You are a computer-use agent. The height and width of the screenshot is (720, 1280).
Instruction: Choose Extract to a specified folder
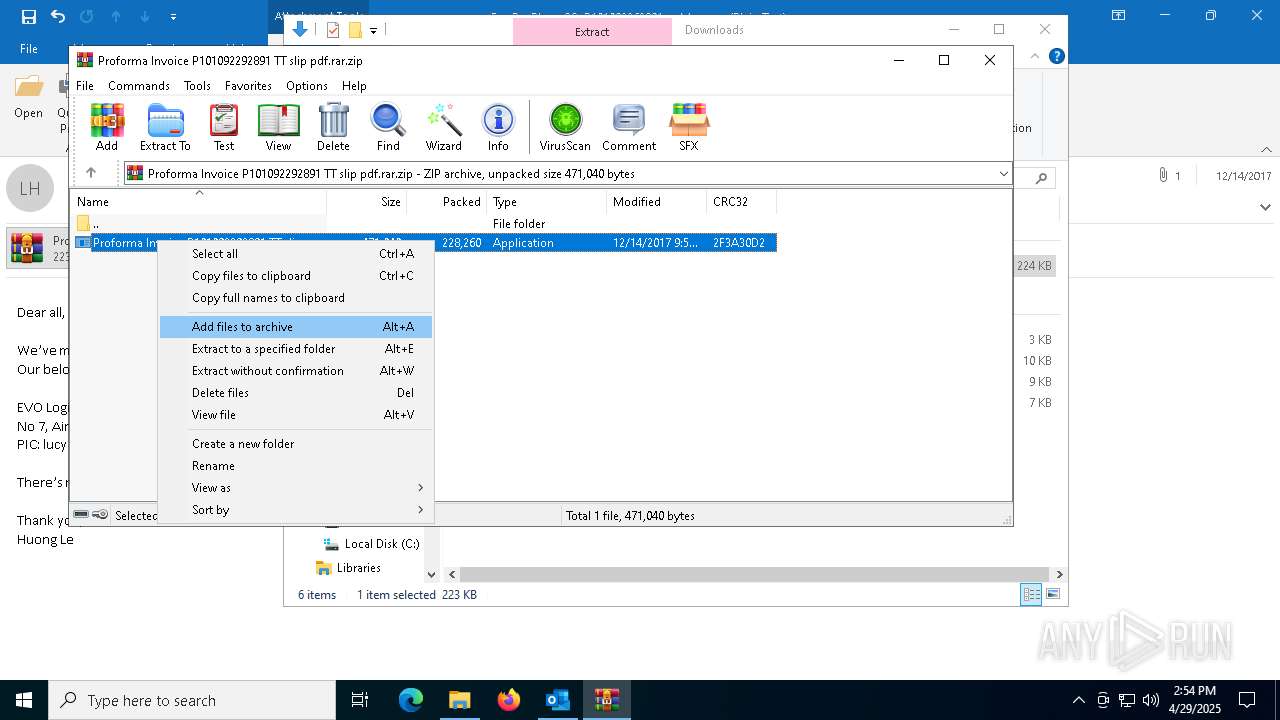tap(296, 349)
